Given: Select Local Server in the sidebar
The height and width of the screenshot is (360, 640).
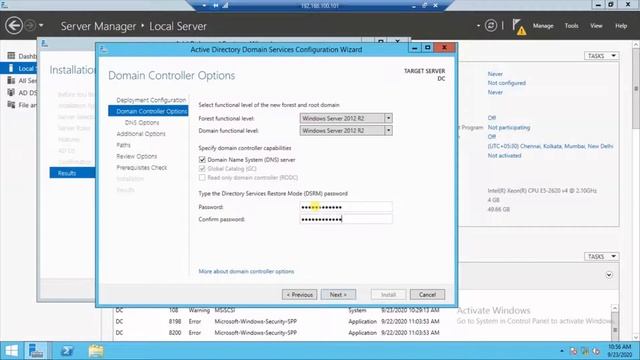Looking at the screenshot, I should pyautogui.click(x=19, y=68).
